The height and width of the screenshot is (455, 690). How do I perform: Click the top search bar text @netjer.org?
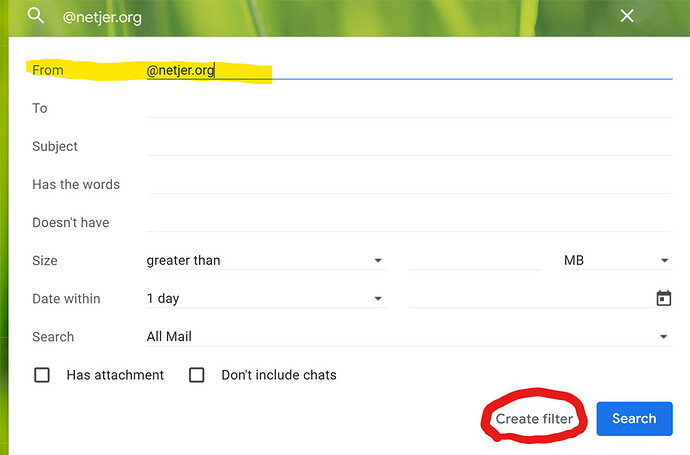pos(102,17)
